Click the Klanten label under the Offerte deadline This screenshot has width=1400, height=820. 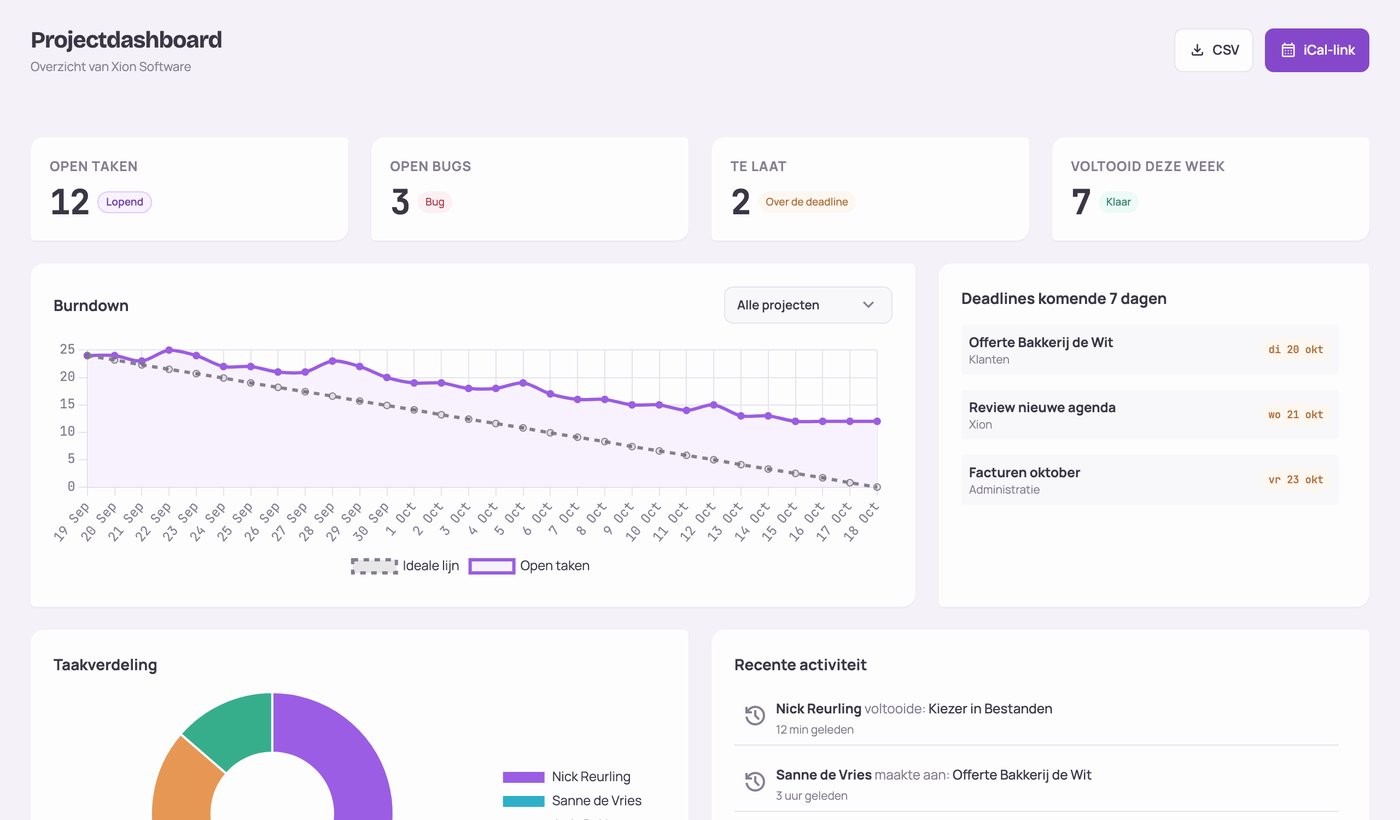[x=989, y=360]
